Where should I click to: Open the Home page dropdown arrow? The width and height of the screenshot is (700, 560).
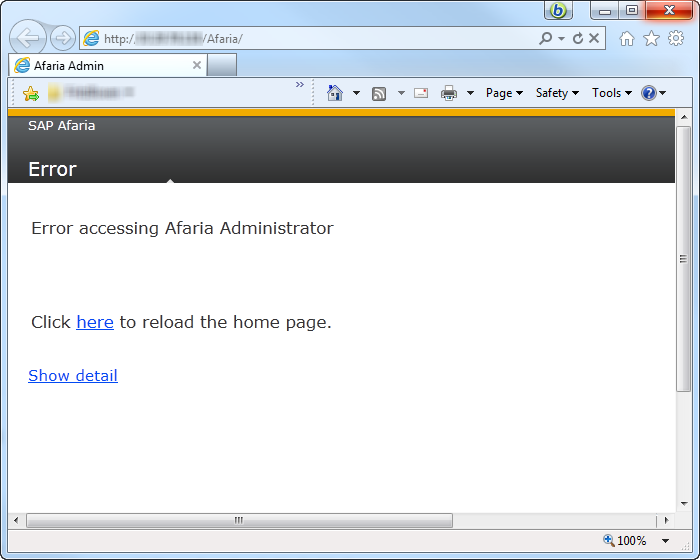point(356,93)
